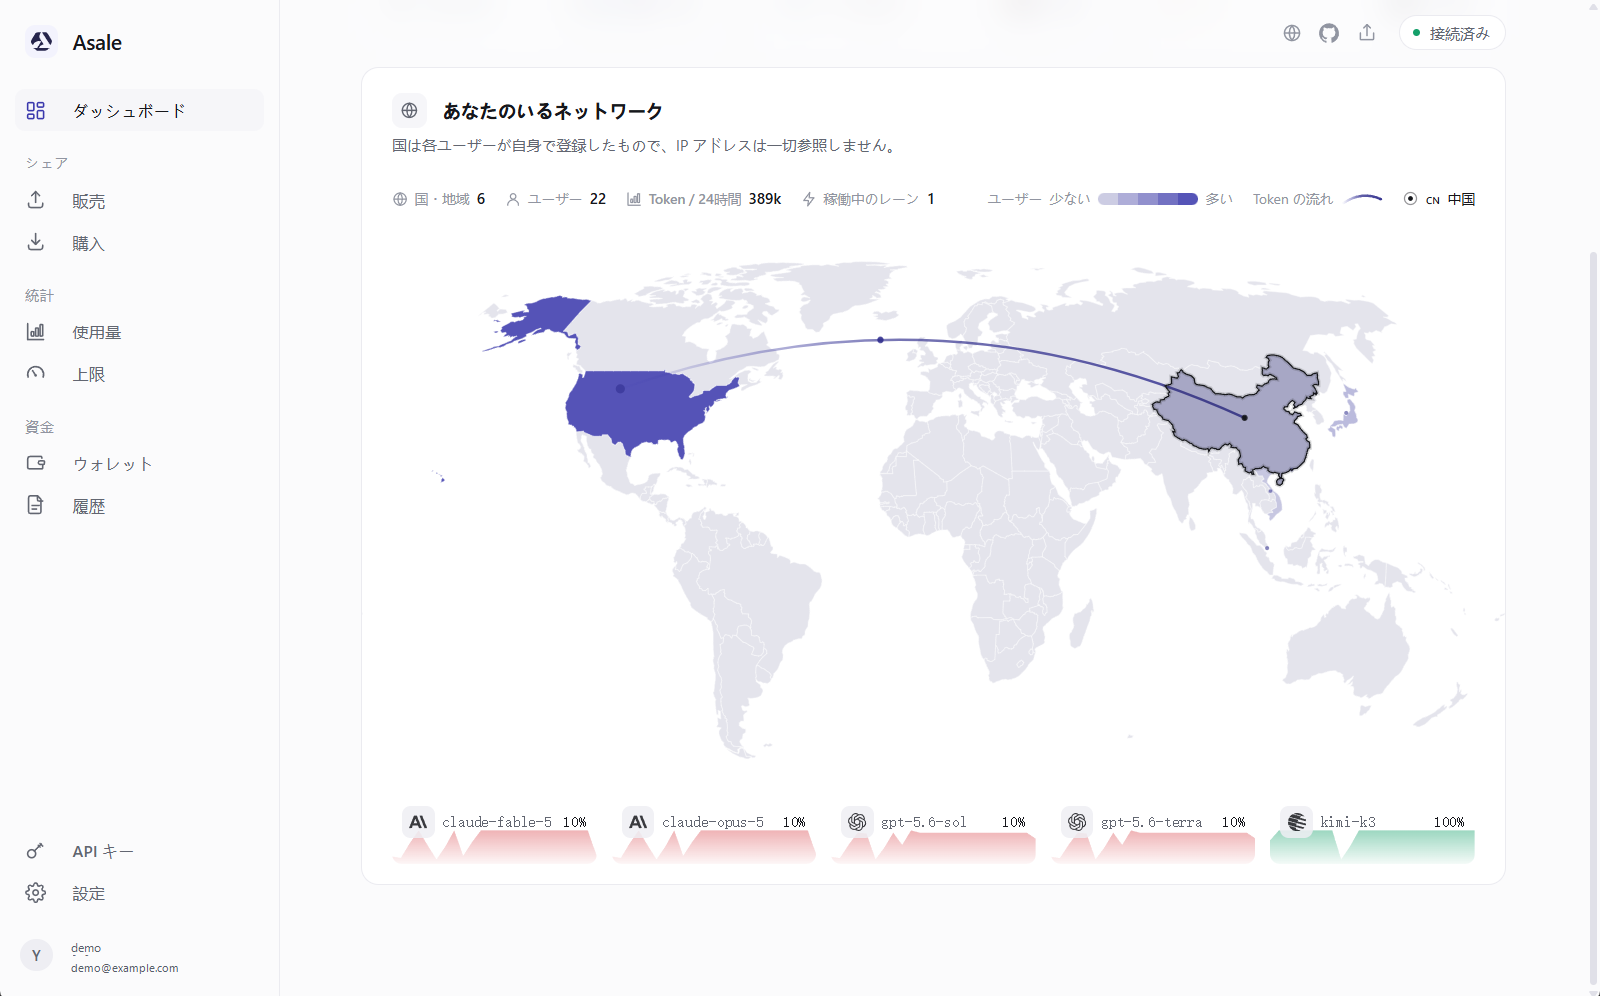Click the gpt-5.6-sol OpenAI icon
This screenshot has width=1600, height=1000.
(857, 822)
